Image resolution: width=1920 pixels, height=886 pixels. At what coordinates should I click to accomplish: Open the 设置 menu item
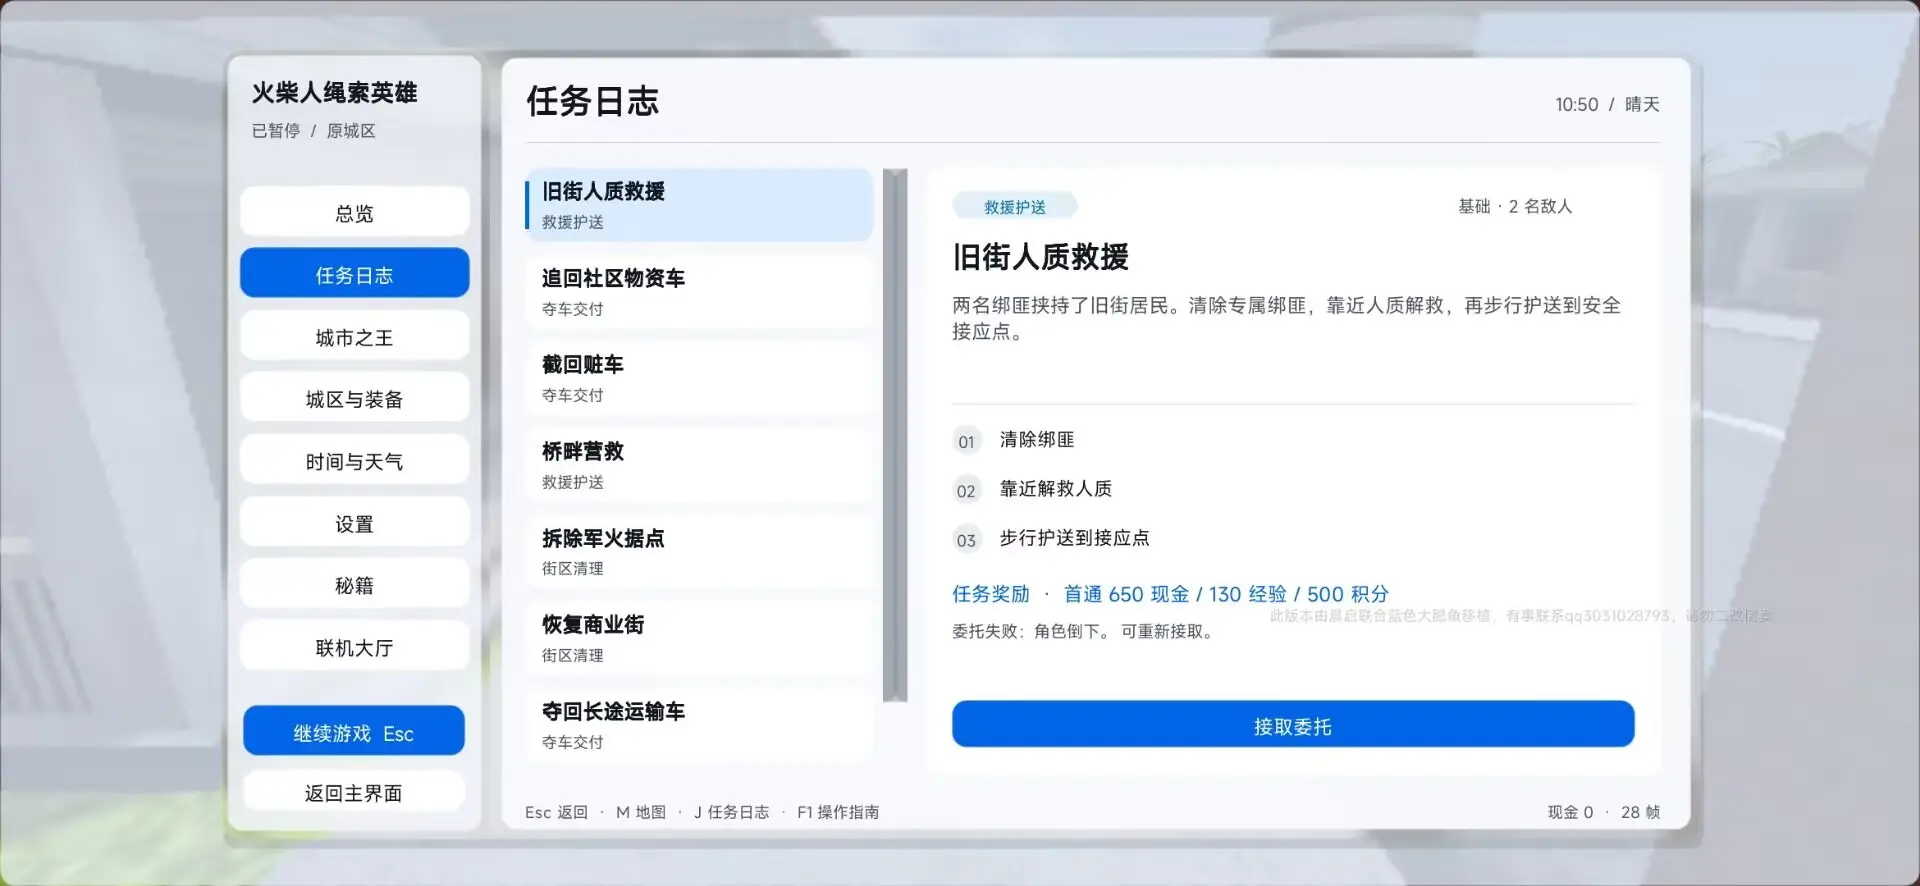tap(354, 523)
